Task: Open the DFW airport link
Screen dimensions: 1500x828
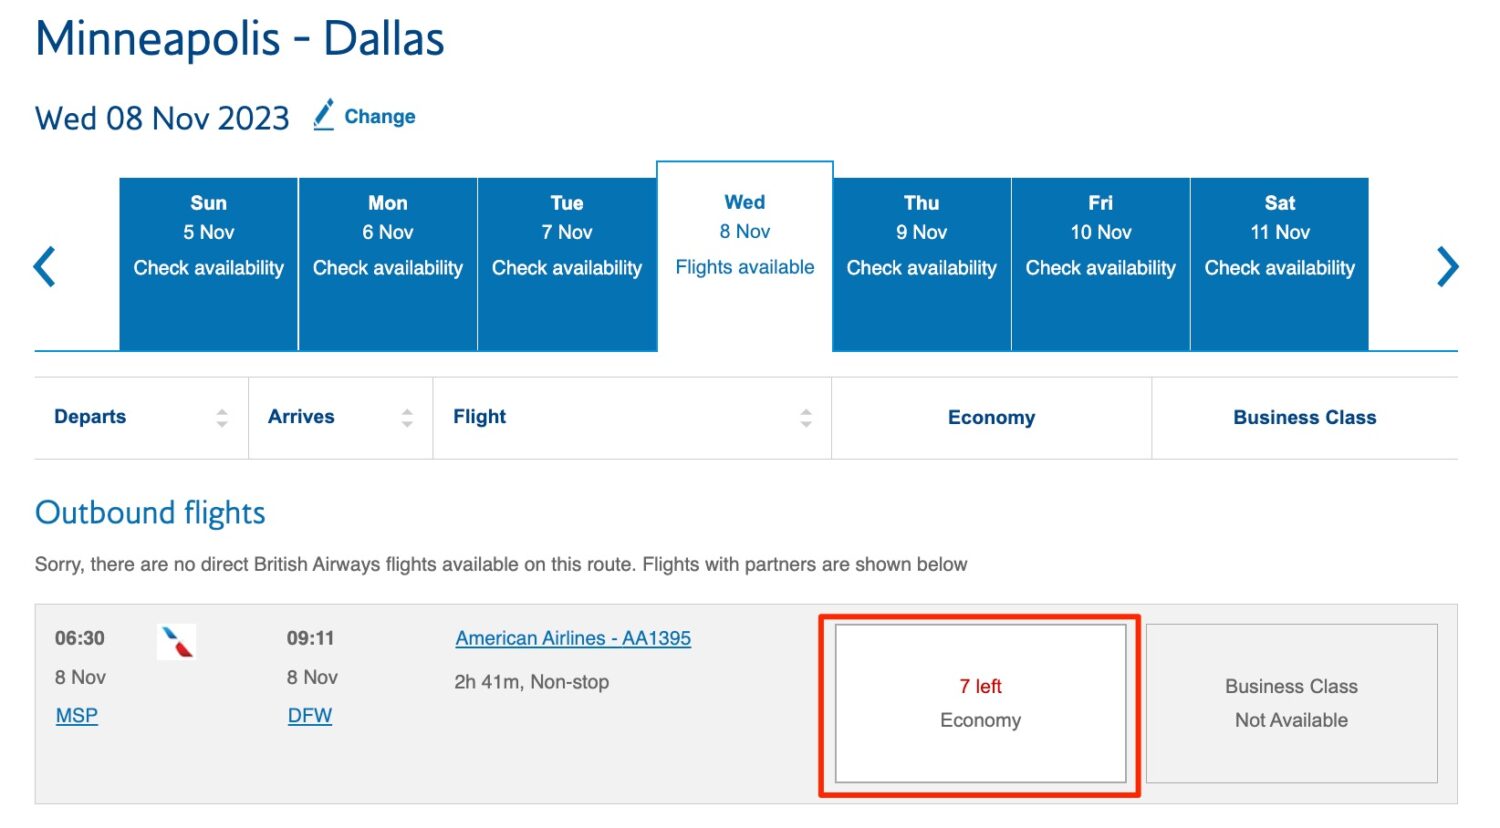Action: (x=310, y=715)
